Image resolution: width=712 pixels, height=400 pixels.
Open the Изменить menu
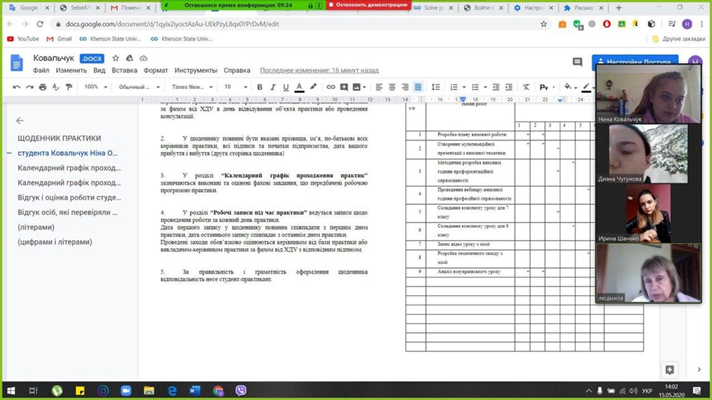tap(71, 70)
